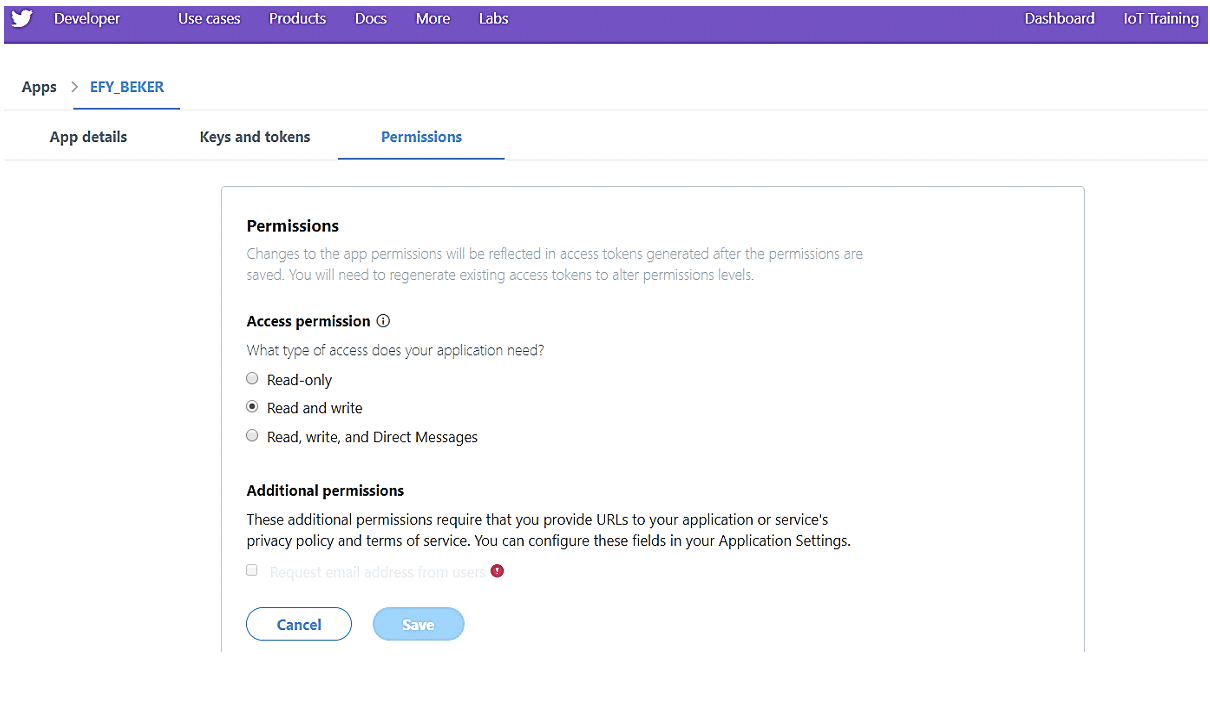Switch to the App details tab
This screenshot has height=706, width=1210.
click(88, 137)
